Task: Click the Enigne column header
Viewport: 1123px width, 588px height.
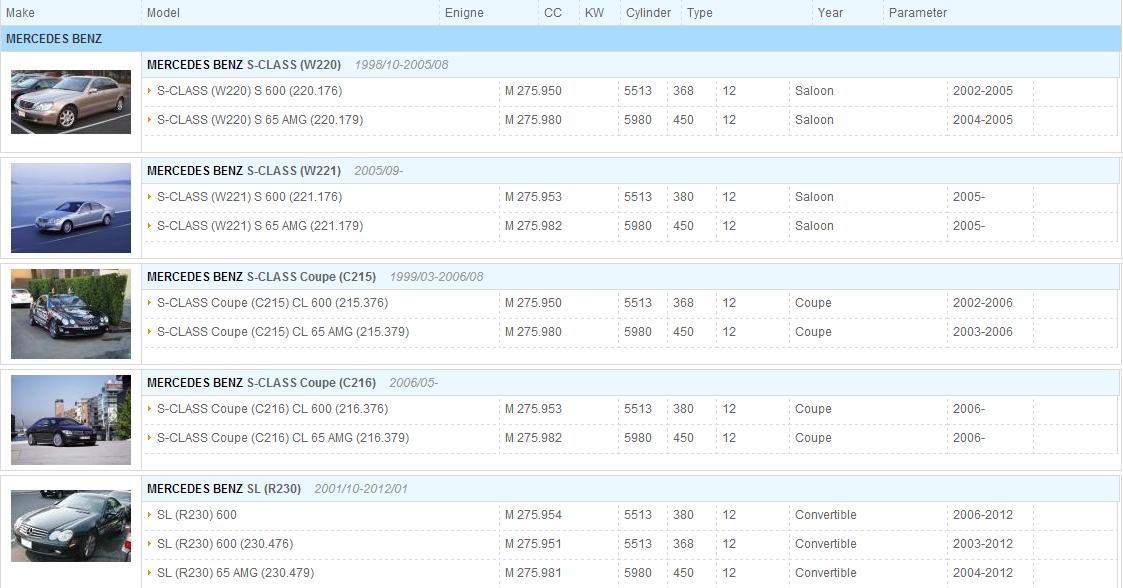Action: coord(464,13)
